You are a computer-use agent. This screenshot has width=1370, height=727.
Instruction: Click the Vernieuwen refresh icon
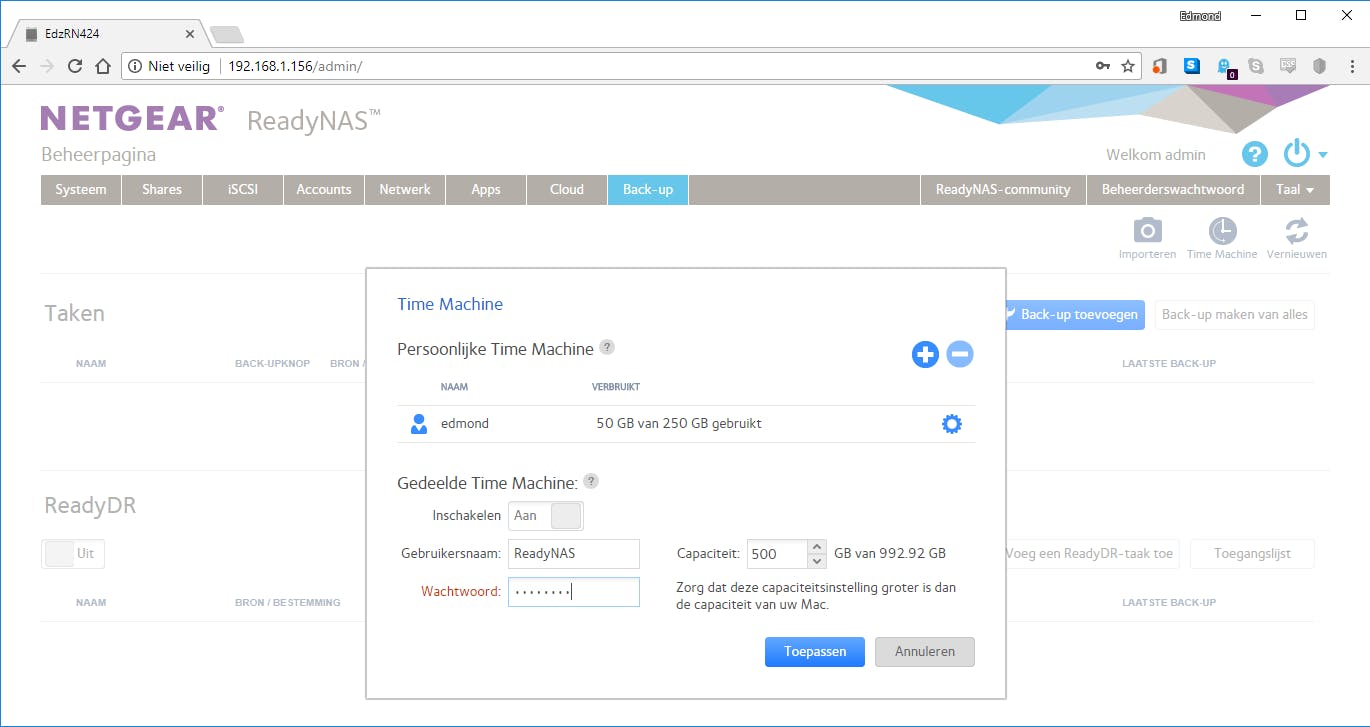click(x=1296, y=231)
